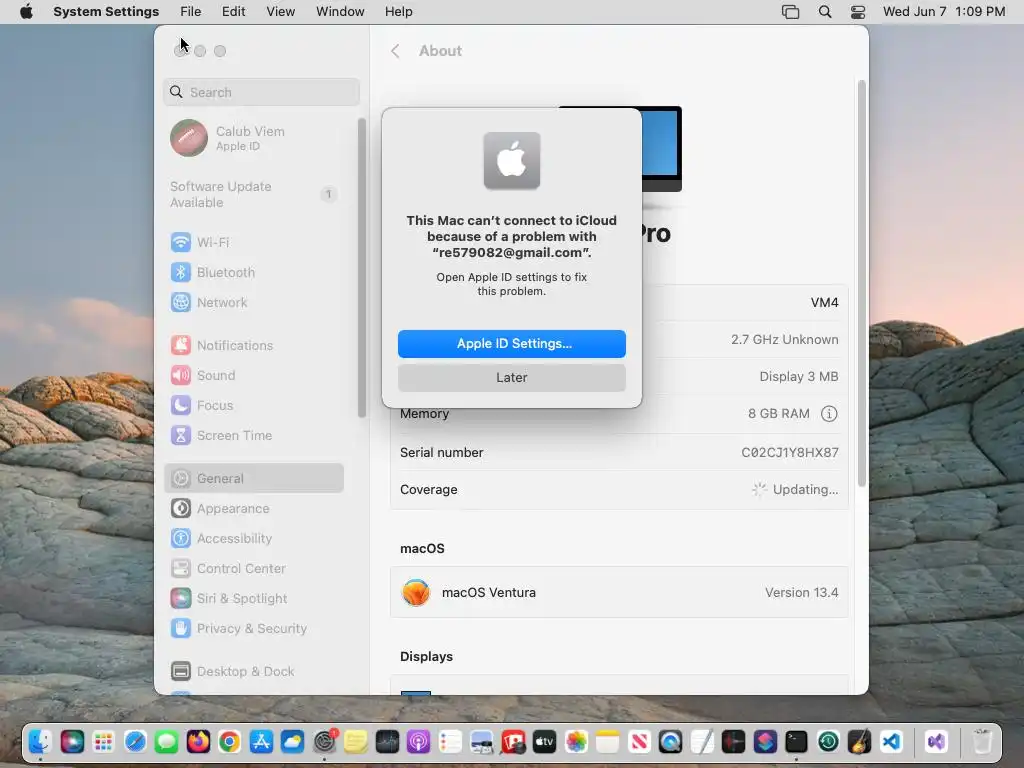The image size is (1024, 768).
Task: Open Messages from the Dock
Action: tap(167, 742)
